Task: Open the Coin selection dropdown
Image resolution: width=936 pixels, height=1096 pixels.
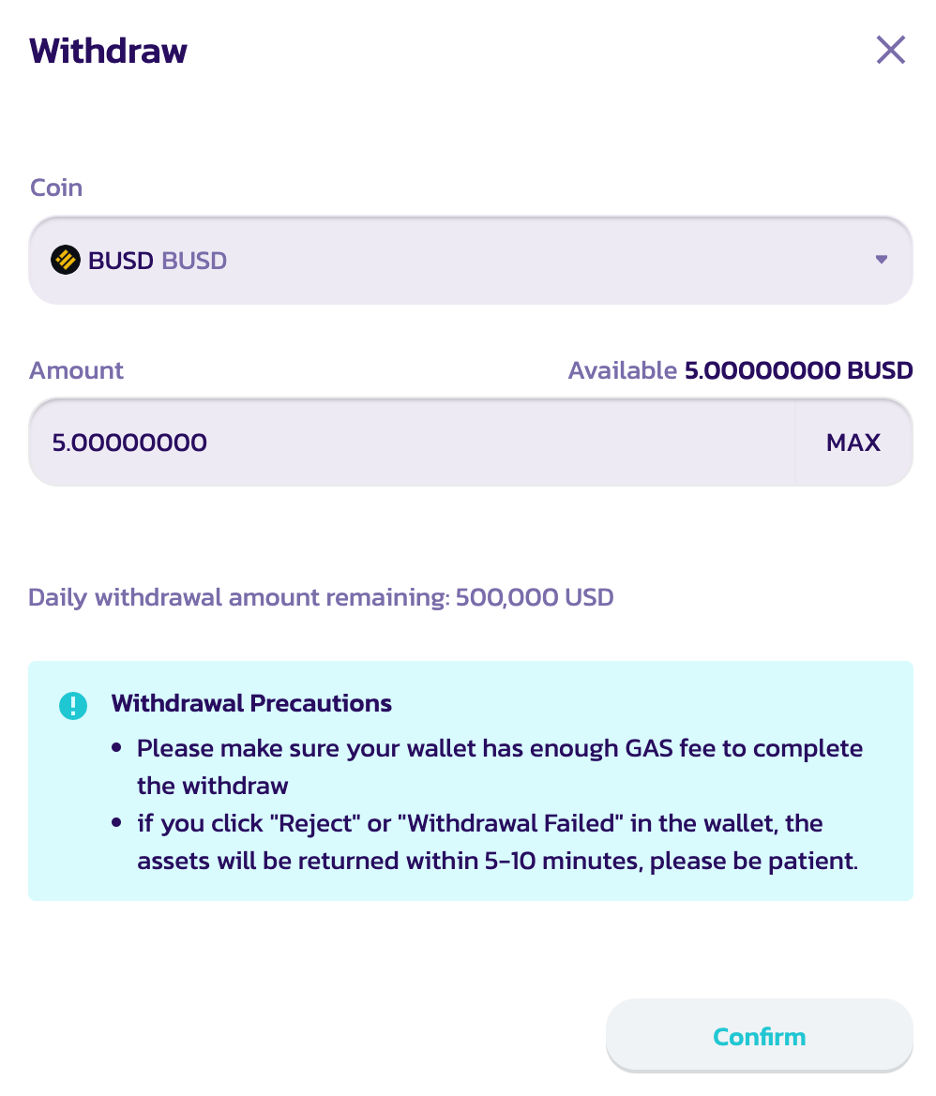Action: coord(470,261)
